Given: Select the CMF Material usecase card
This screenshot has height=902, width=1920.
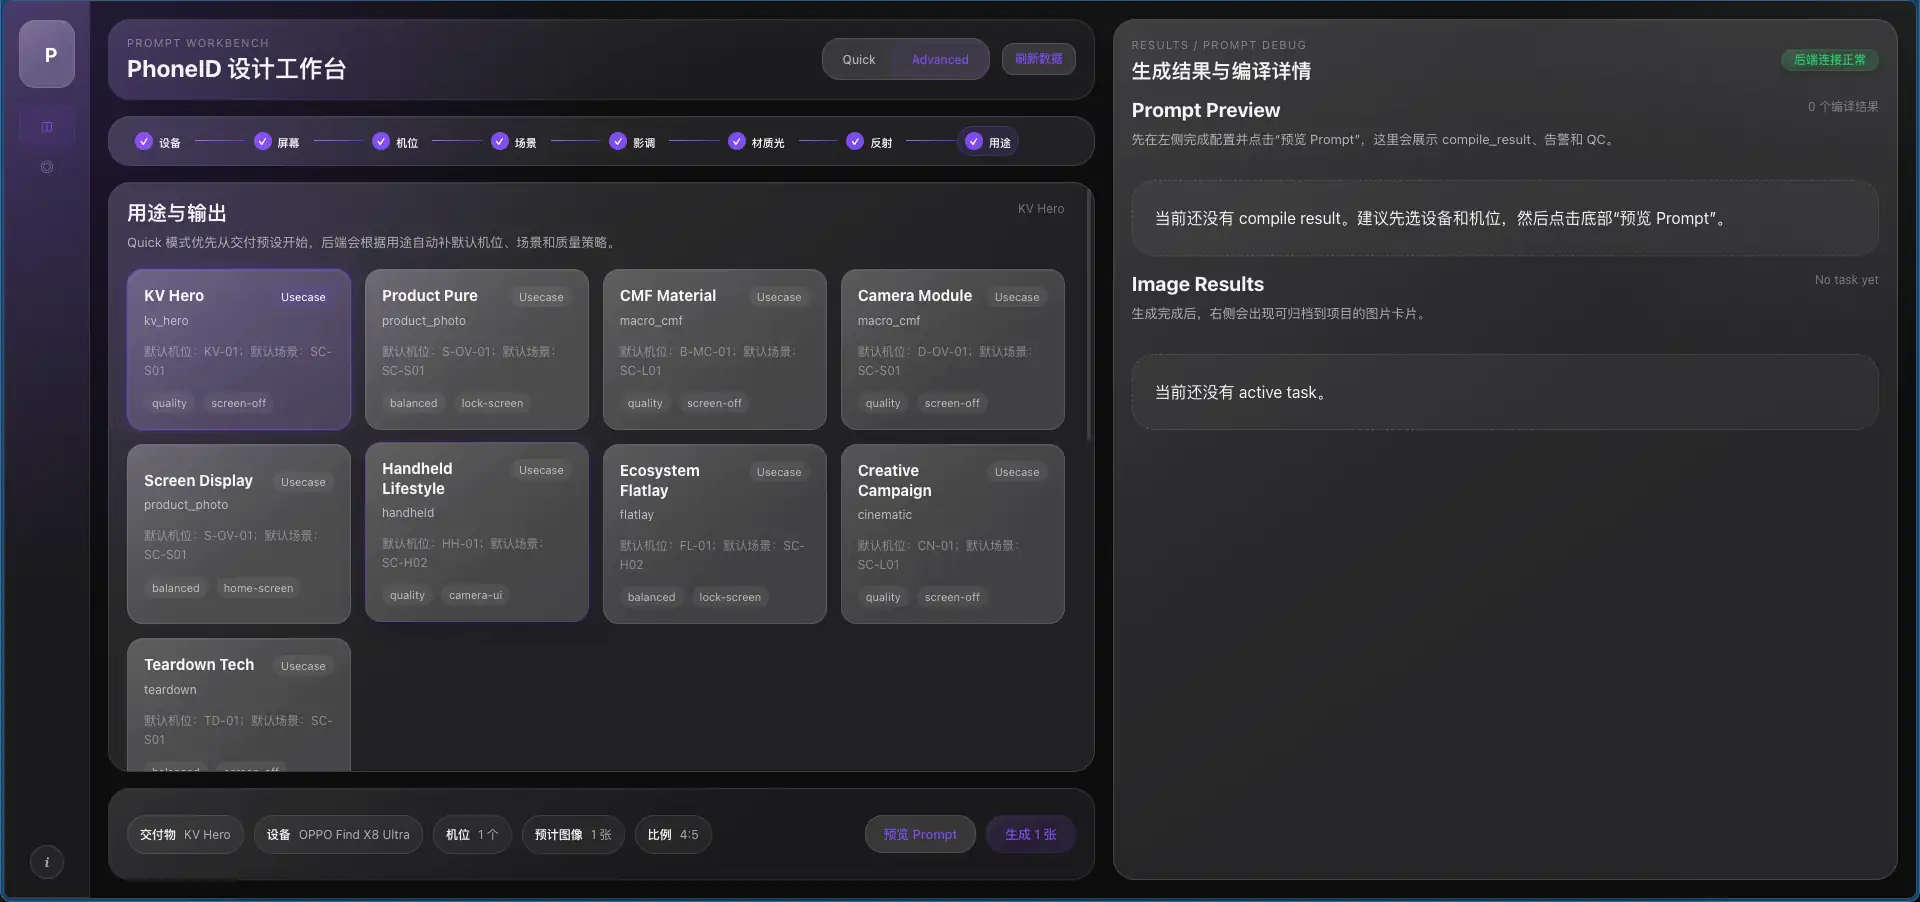Looking at the screenshot, I should (715, 349).
